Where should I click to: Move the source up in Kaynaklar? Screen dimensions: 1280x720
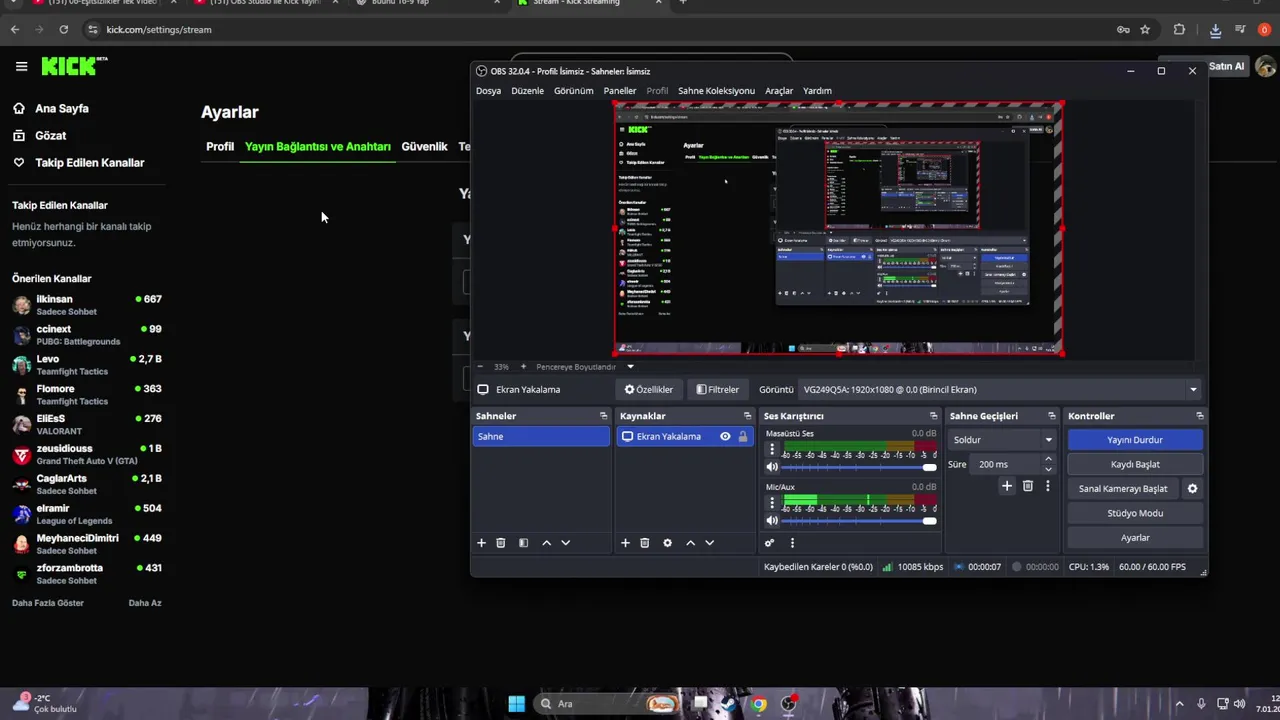click(690, 543)
